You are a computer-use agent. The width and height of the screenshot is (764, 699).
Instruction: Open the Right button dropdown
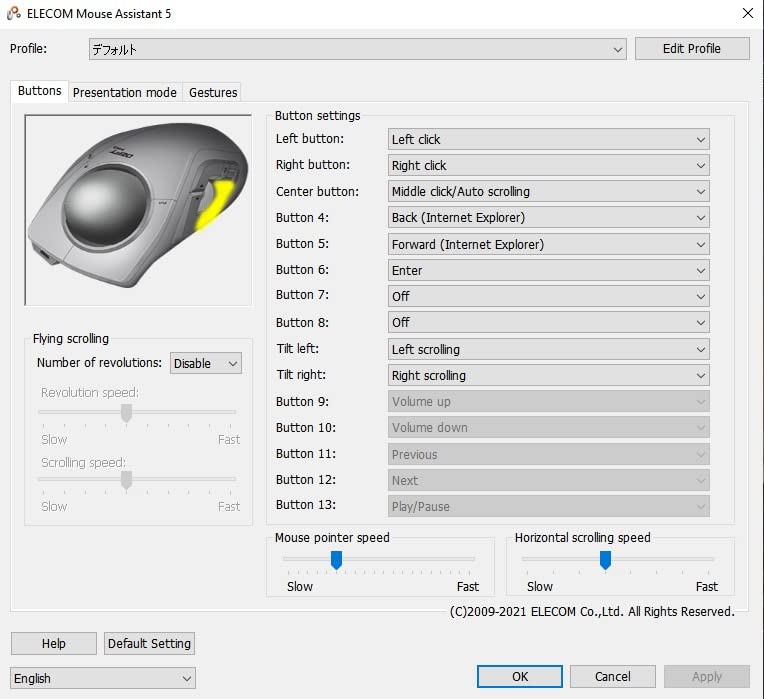[549, 166]
